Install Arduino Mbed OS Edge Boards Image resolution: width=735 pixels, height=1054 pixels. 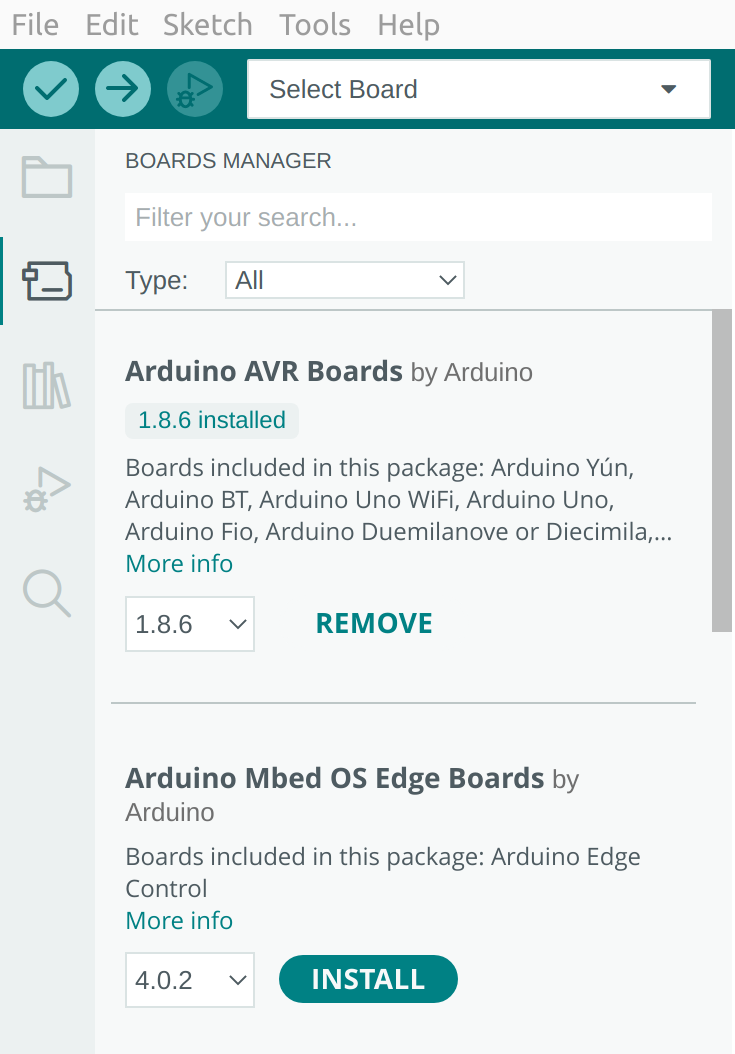point(368,979)
